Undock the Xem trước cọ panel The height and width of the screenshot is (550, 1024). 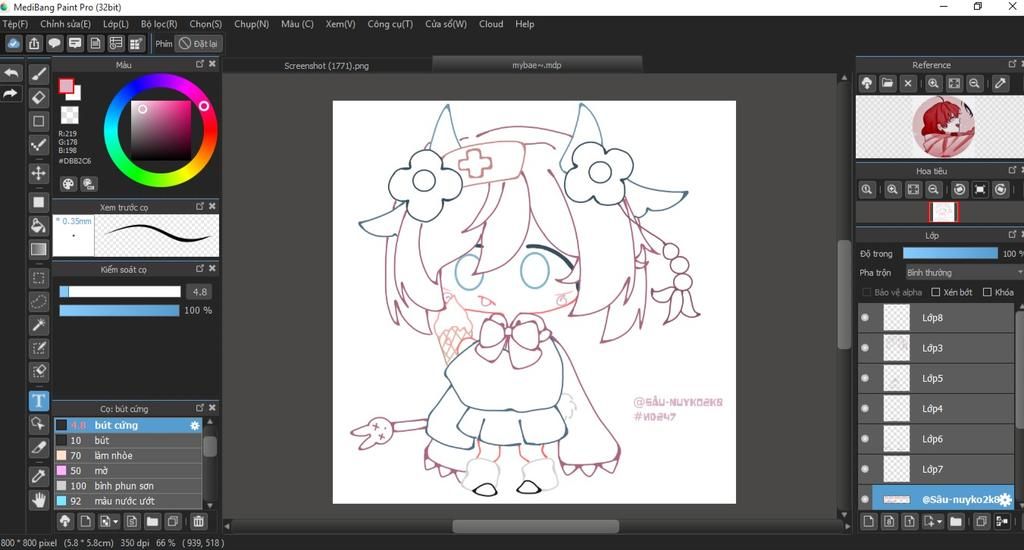point(200,206)
